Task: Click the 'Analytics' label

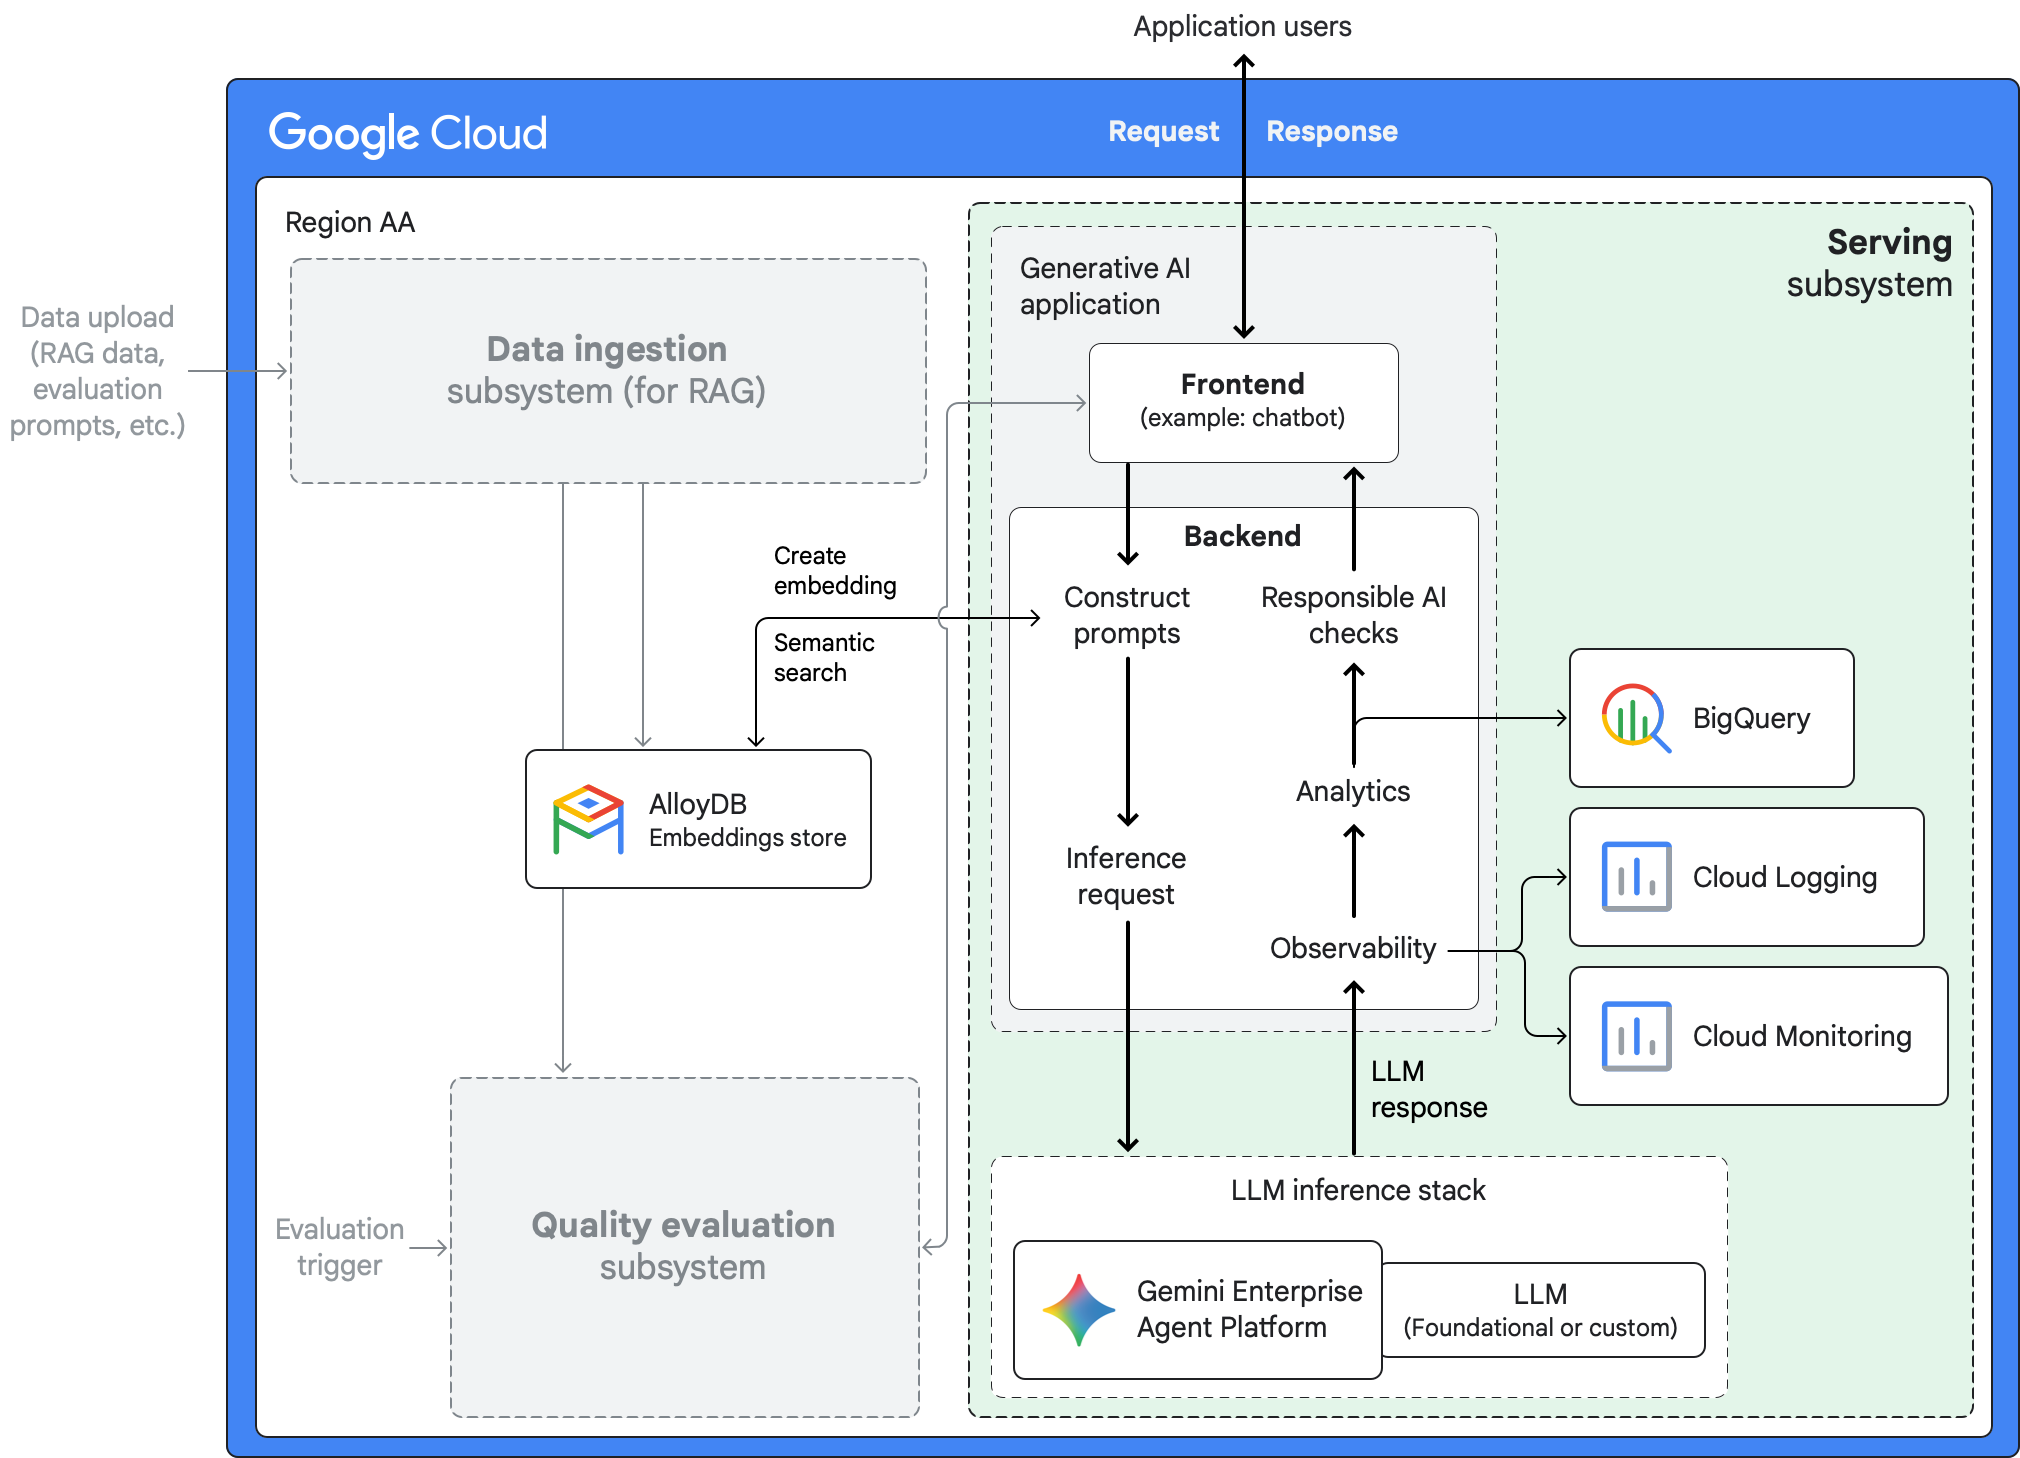Action: tap(1353, 791)
